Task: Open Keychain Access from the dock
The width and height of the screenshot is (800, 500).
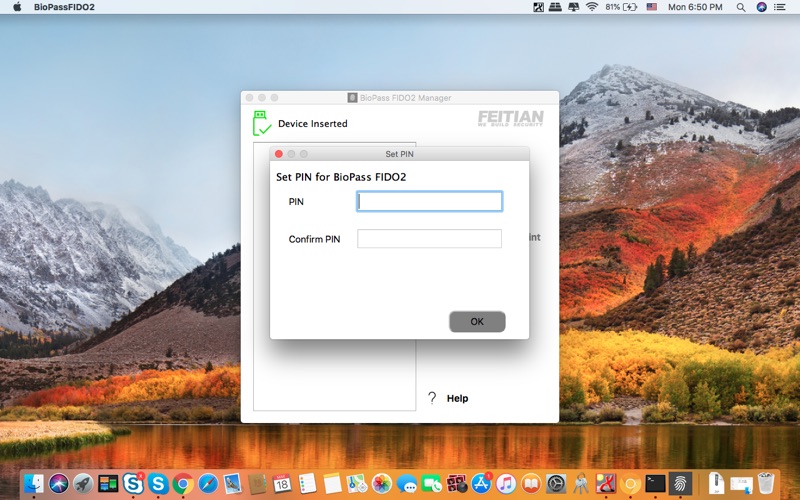Action: click(x=580, y=483)
